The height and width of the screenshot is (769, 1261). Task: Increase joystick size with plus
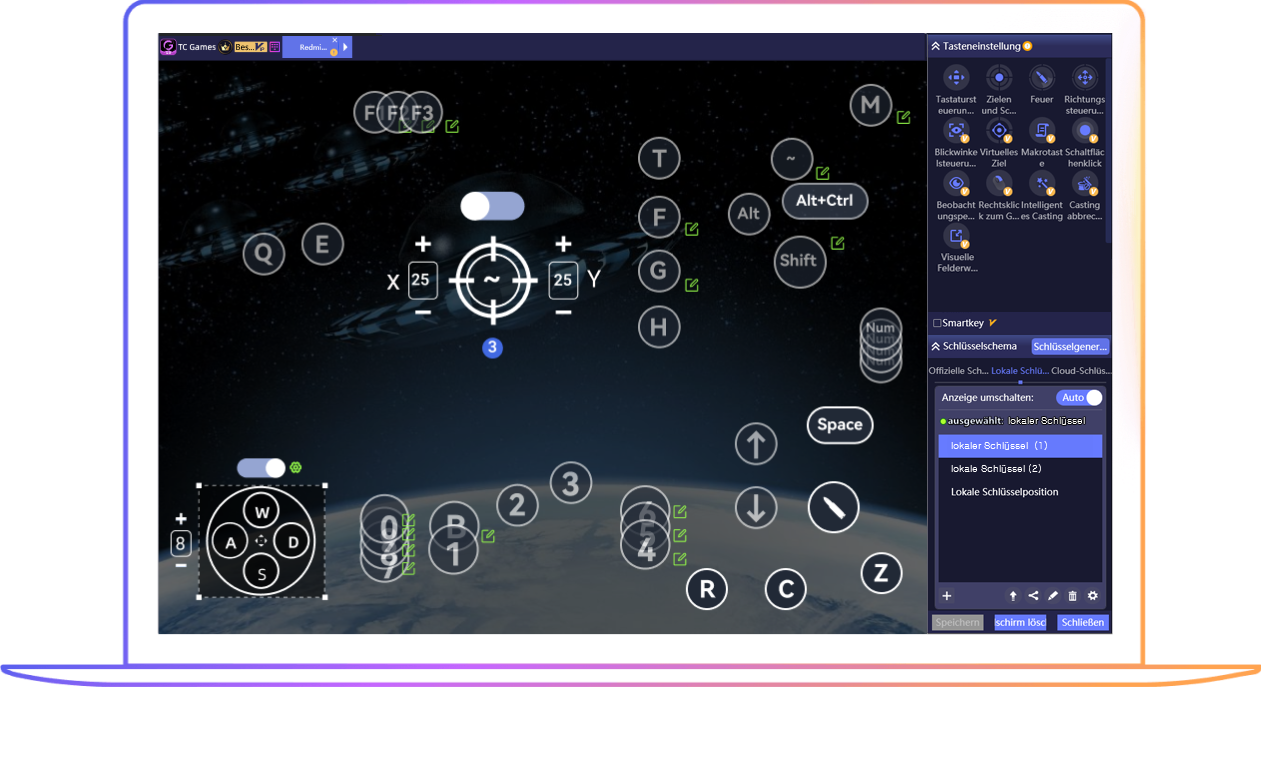[x=181, y=519]
